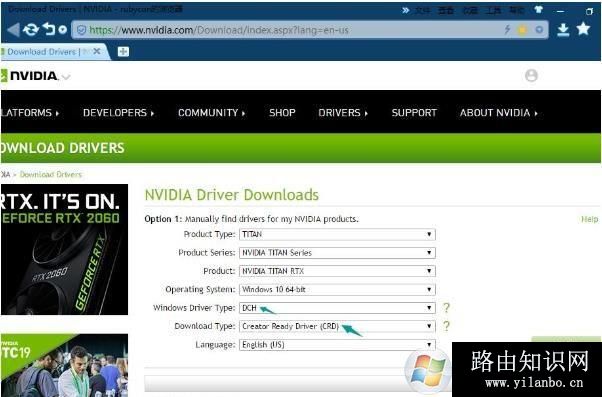Image resolution: width=602 pixels, height=397 pixels.
Task: Open the Language dropdown
Action: (x=337, y=345)
